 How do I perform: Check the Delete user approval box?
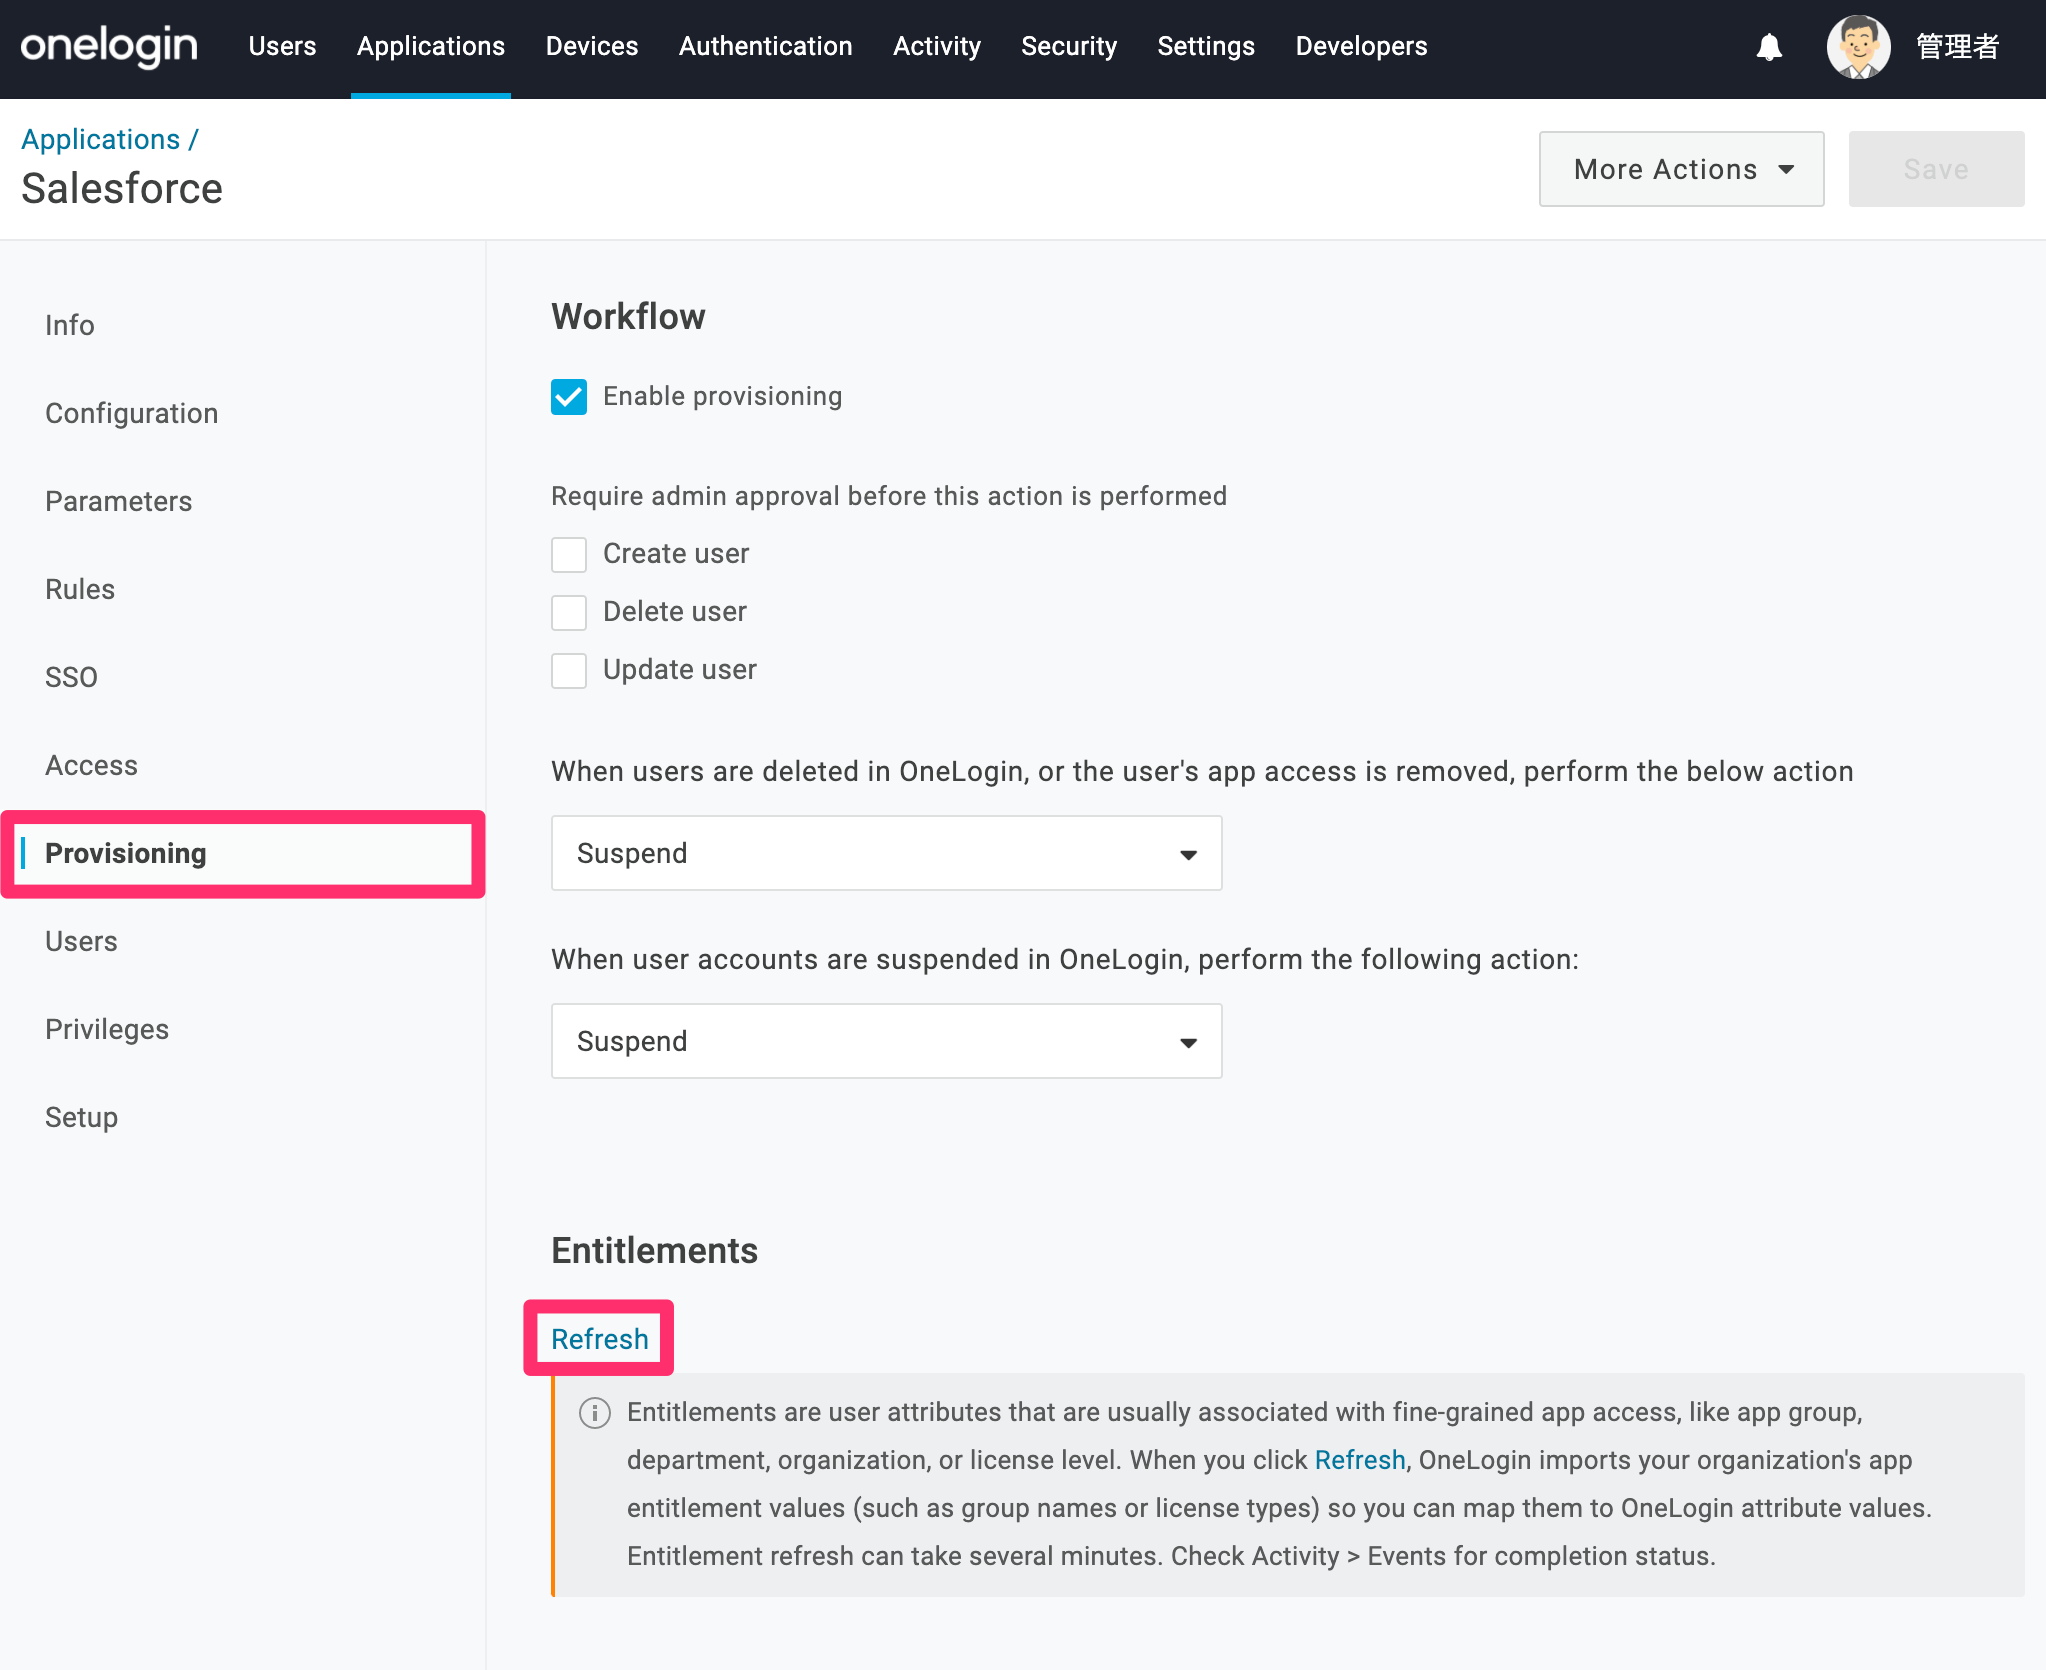pyautogui.click(x=569, y=612)
